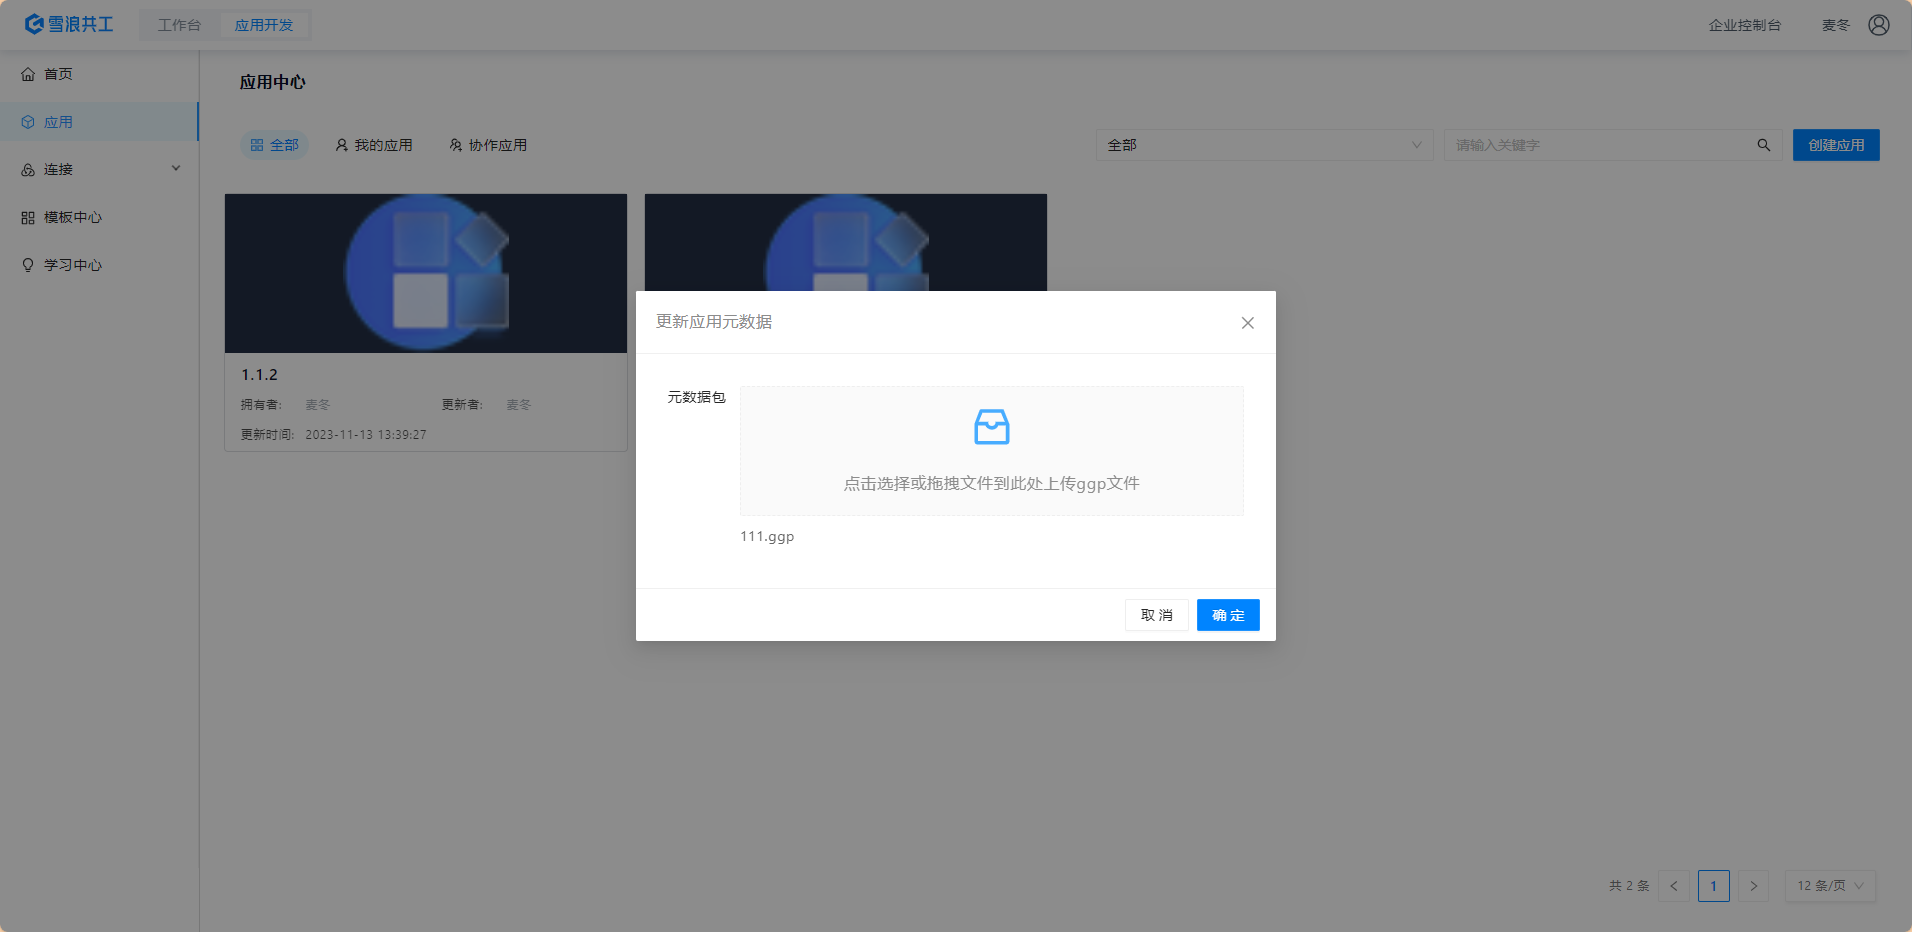Go to next page arrow
Viewport: 1912px width, 932px height.
(x=1753, y=886)
